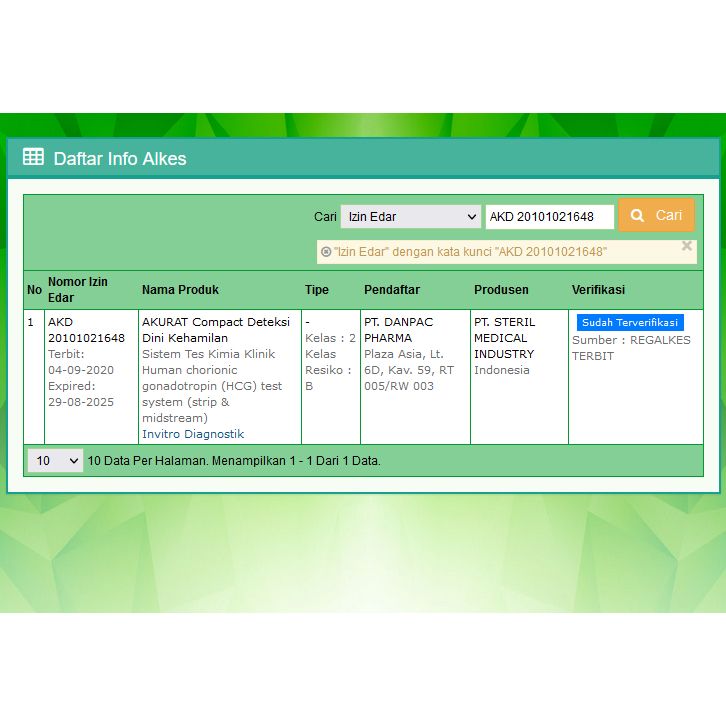Click the Kelas Resiko : B text
The width and height of the screenshot is (726, 726).
pyautogui.click(x=328, y=370)
